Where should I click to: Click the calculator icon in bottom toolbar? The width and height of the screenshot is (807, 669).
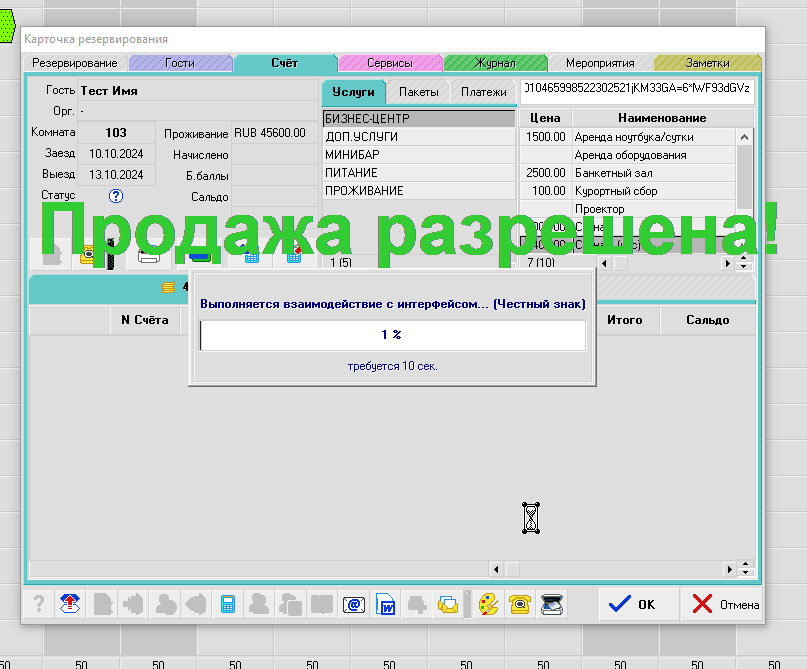click(x=228, y=604)
